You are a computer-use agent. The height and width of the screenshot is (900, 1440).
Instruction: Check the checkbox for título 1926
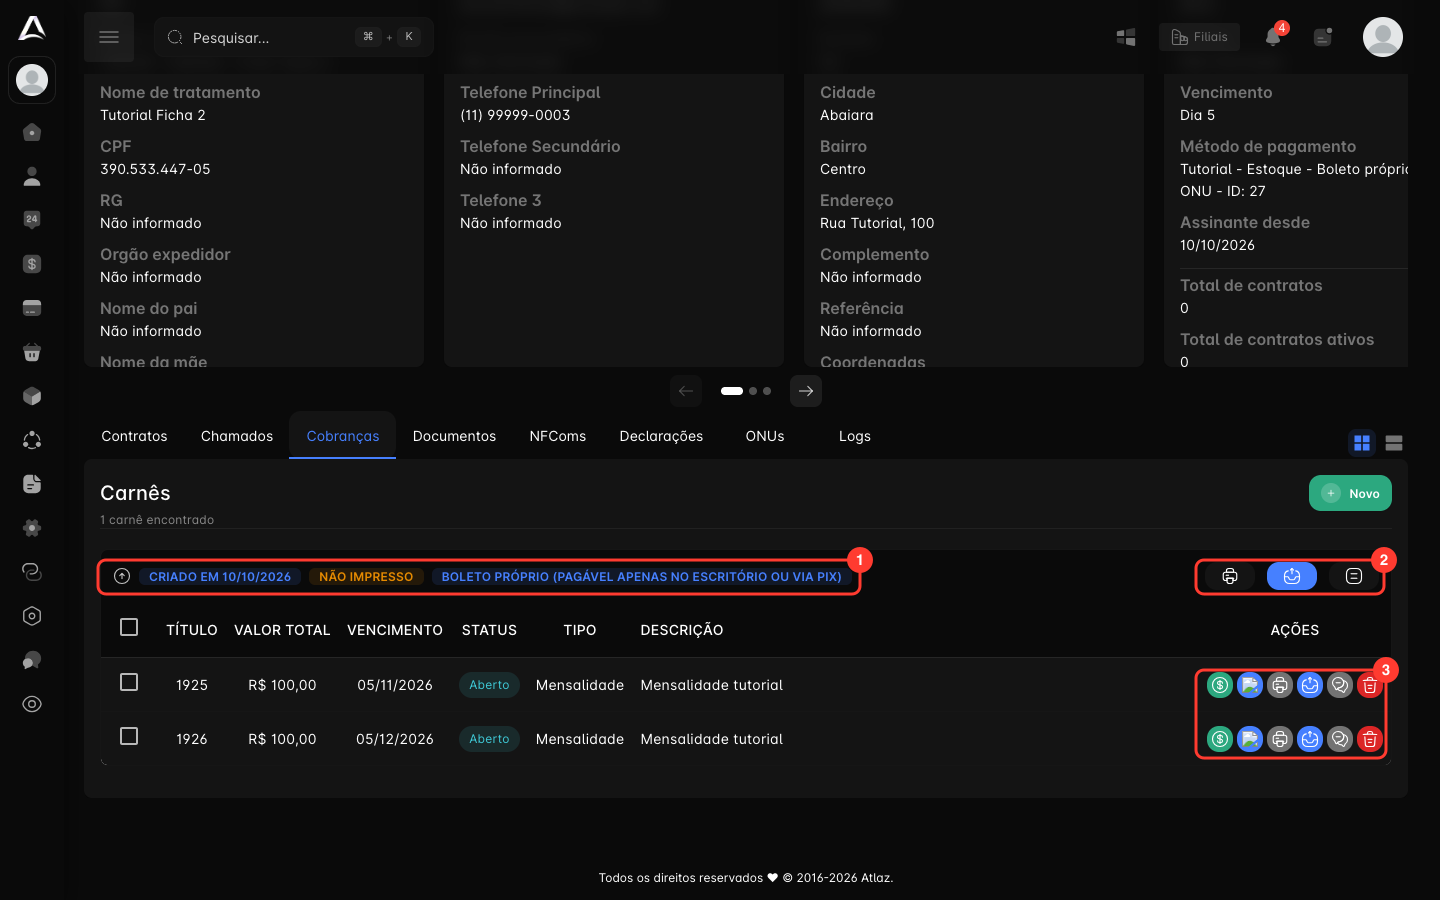tap(129, 736)
